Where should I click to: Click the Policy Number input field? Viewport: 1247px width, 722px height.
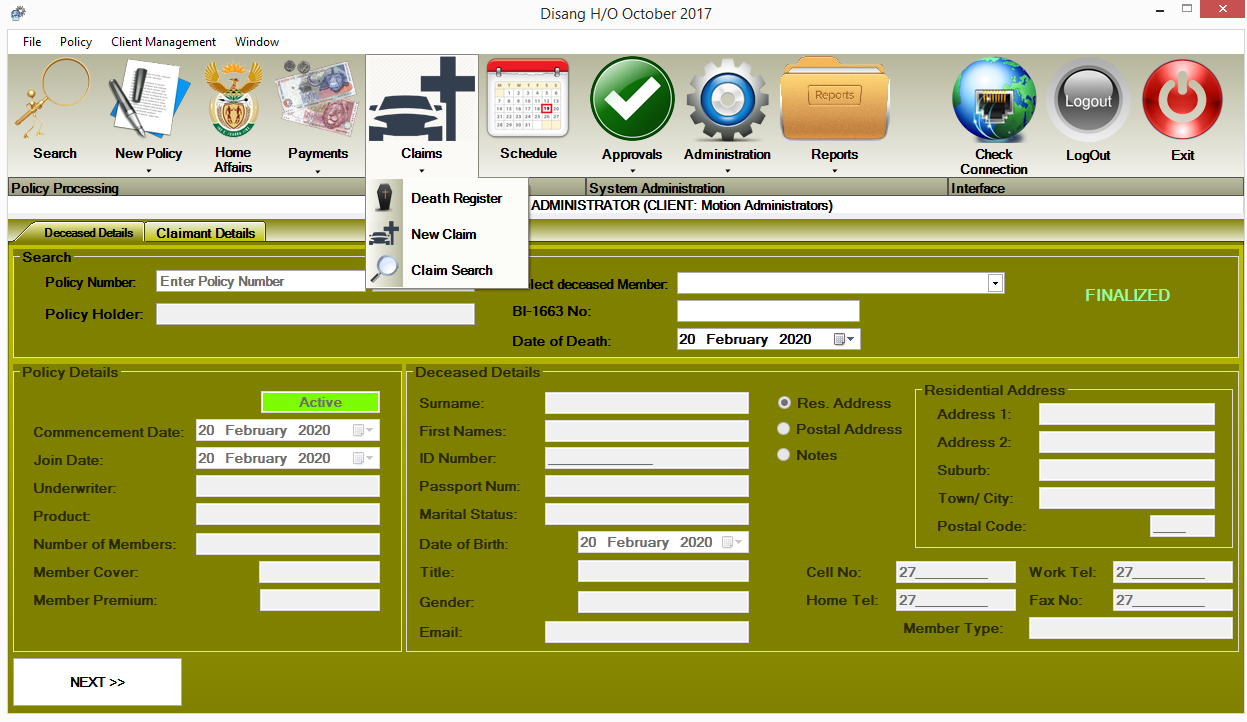point(260,281)
